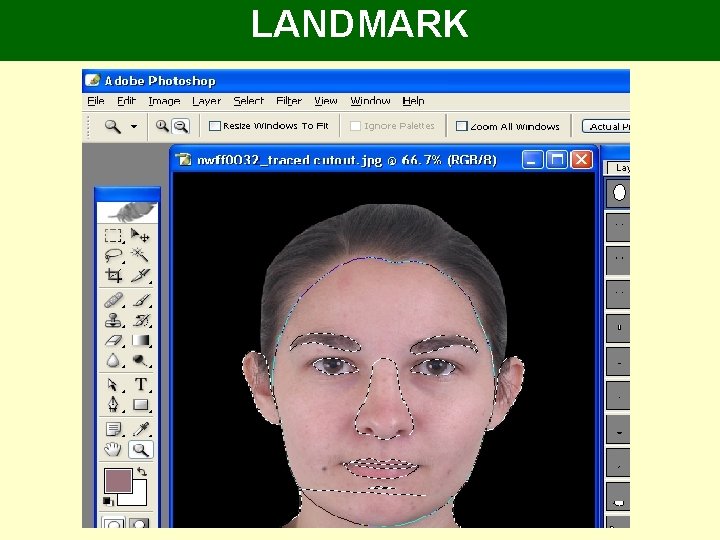Open the Edit menu
Screen dimensions: 720x540
coord(126,101)
